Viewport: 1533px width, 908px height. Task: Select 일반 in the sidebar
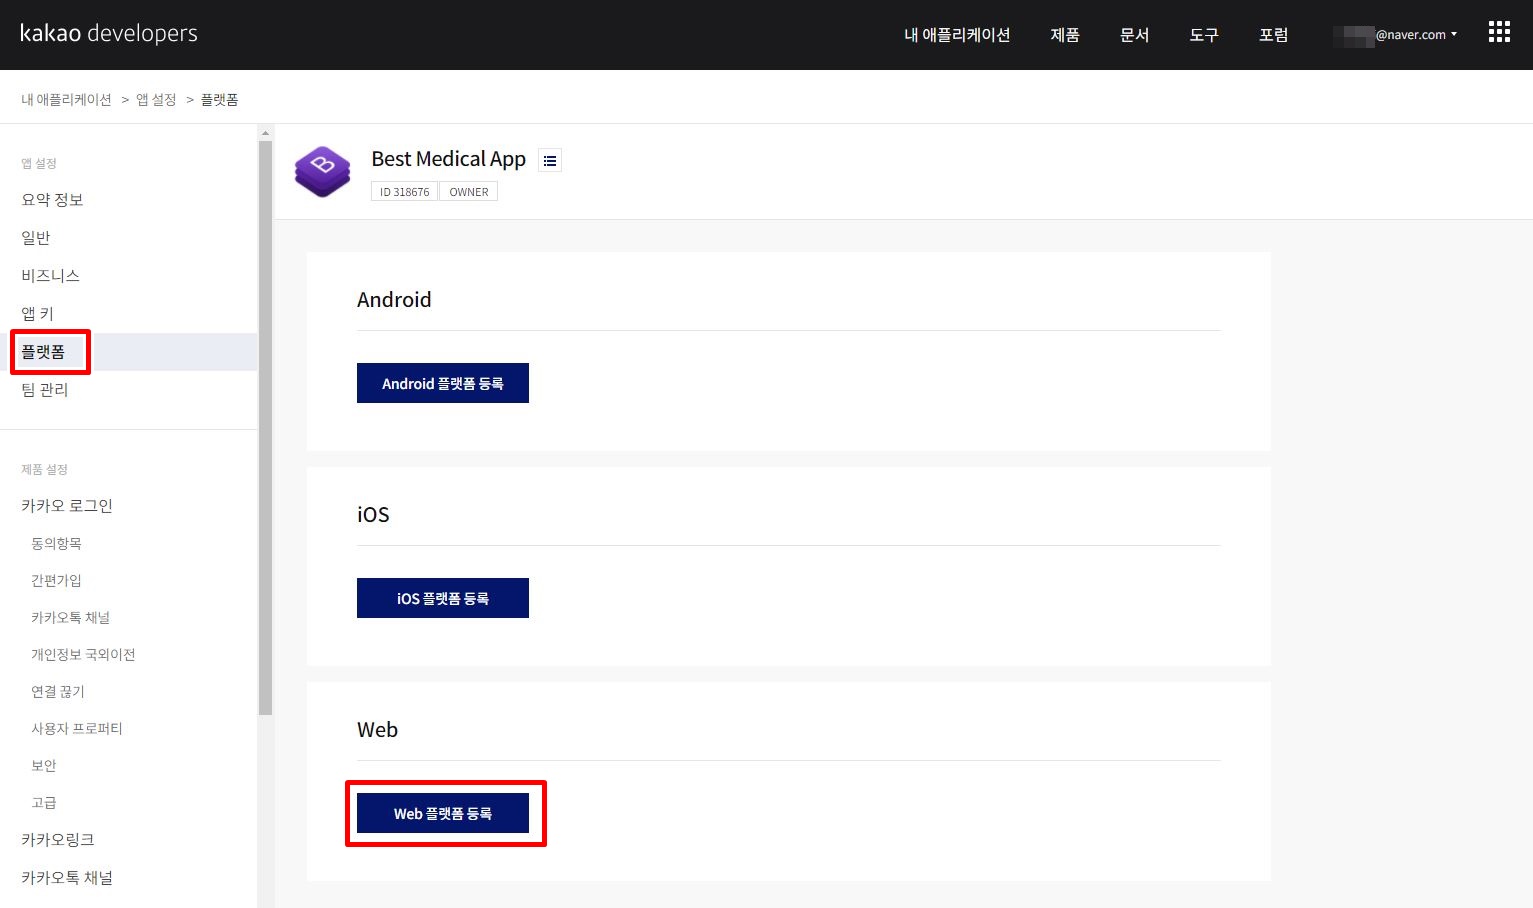(x=36, y=238)
